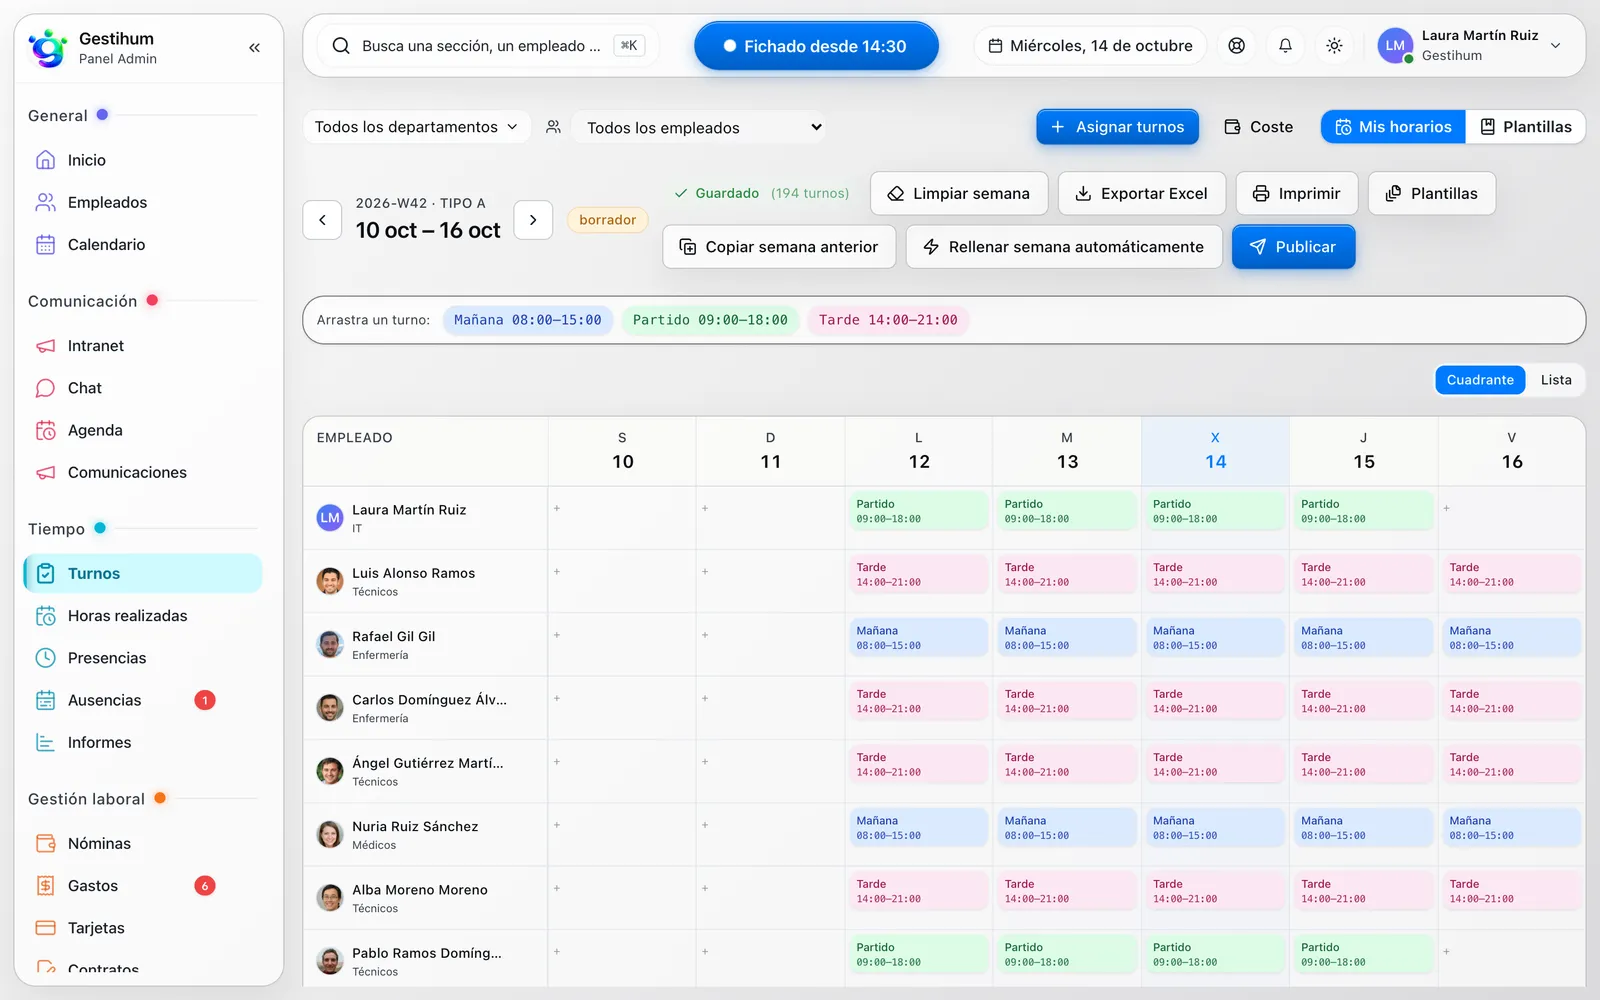The height and width of the screenshot is (1000, 1600).
Task: Open the Chat bubble icon
Action: pos(46,388)
